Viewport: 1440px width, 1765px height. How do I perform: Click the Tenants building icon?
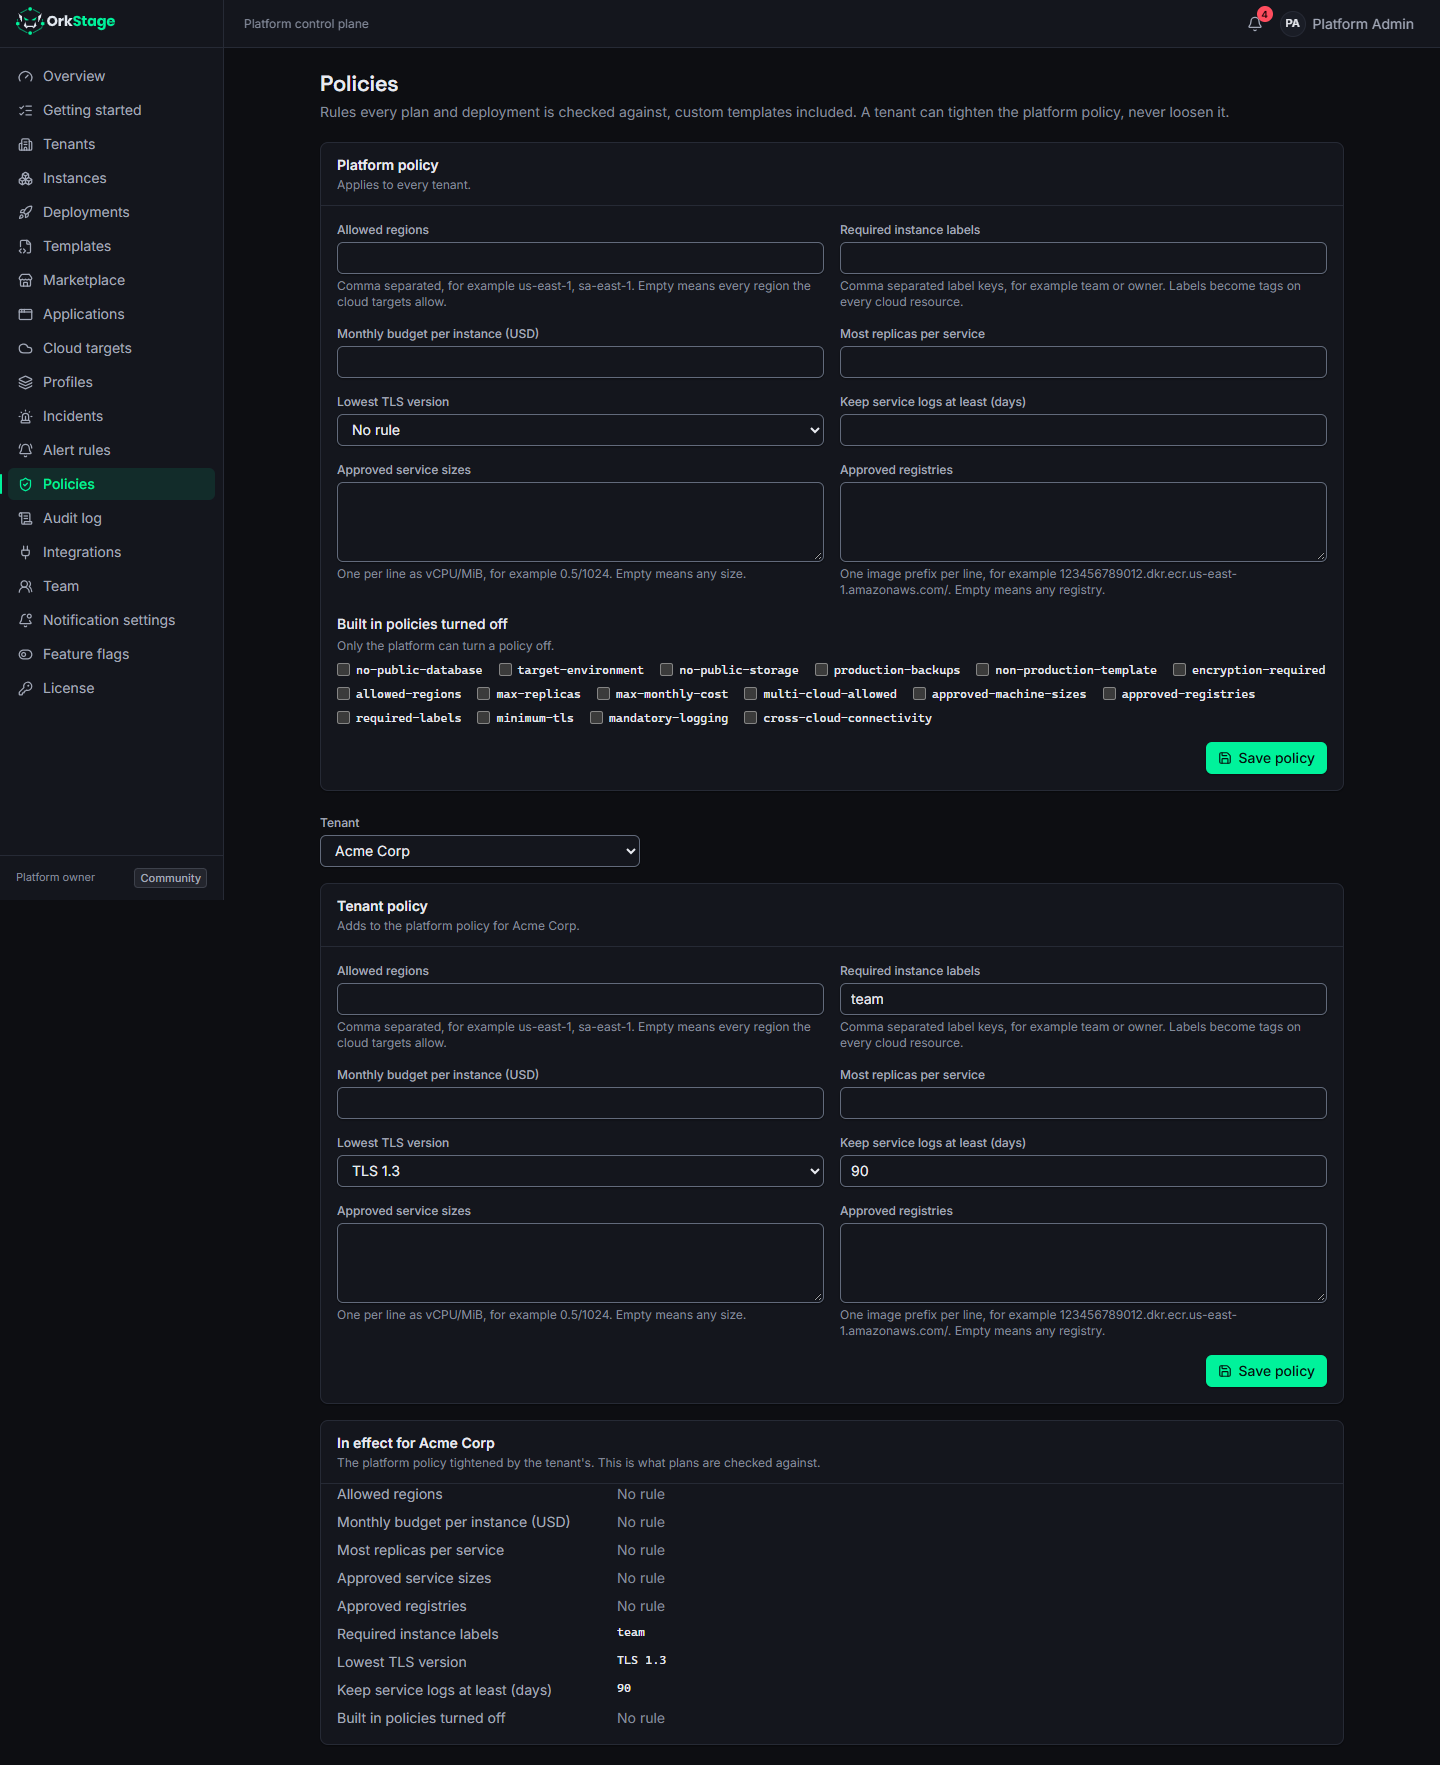[x=26, y=144]
